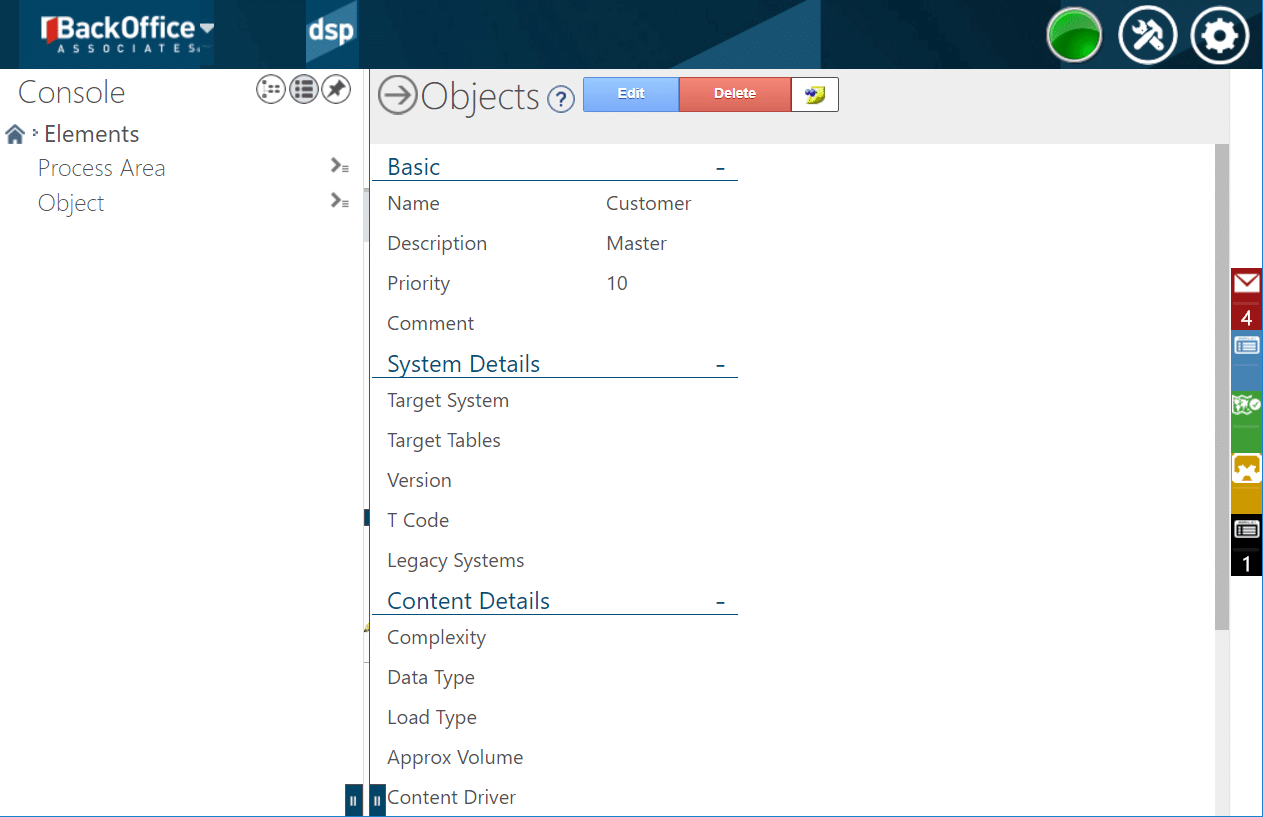Click the home icon beside Elements
The image size is (1263, 817).
(15, 135)
